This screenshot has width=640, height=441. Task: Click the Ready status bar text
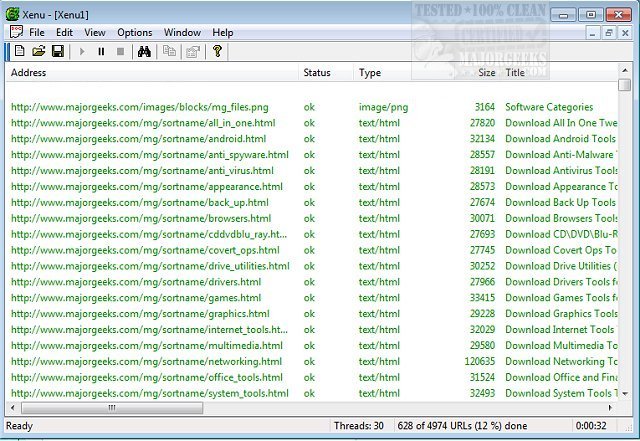click(x=19, y=426)
